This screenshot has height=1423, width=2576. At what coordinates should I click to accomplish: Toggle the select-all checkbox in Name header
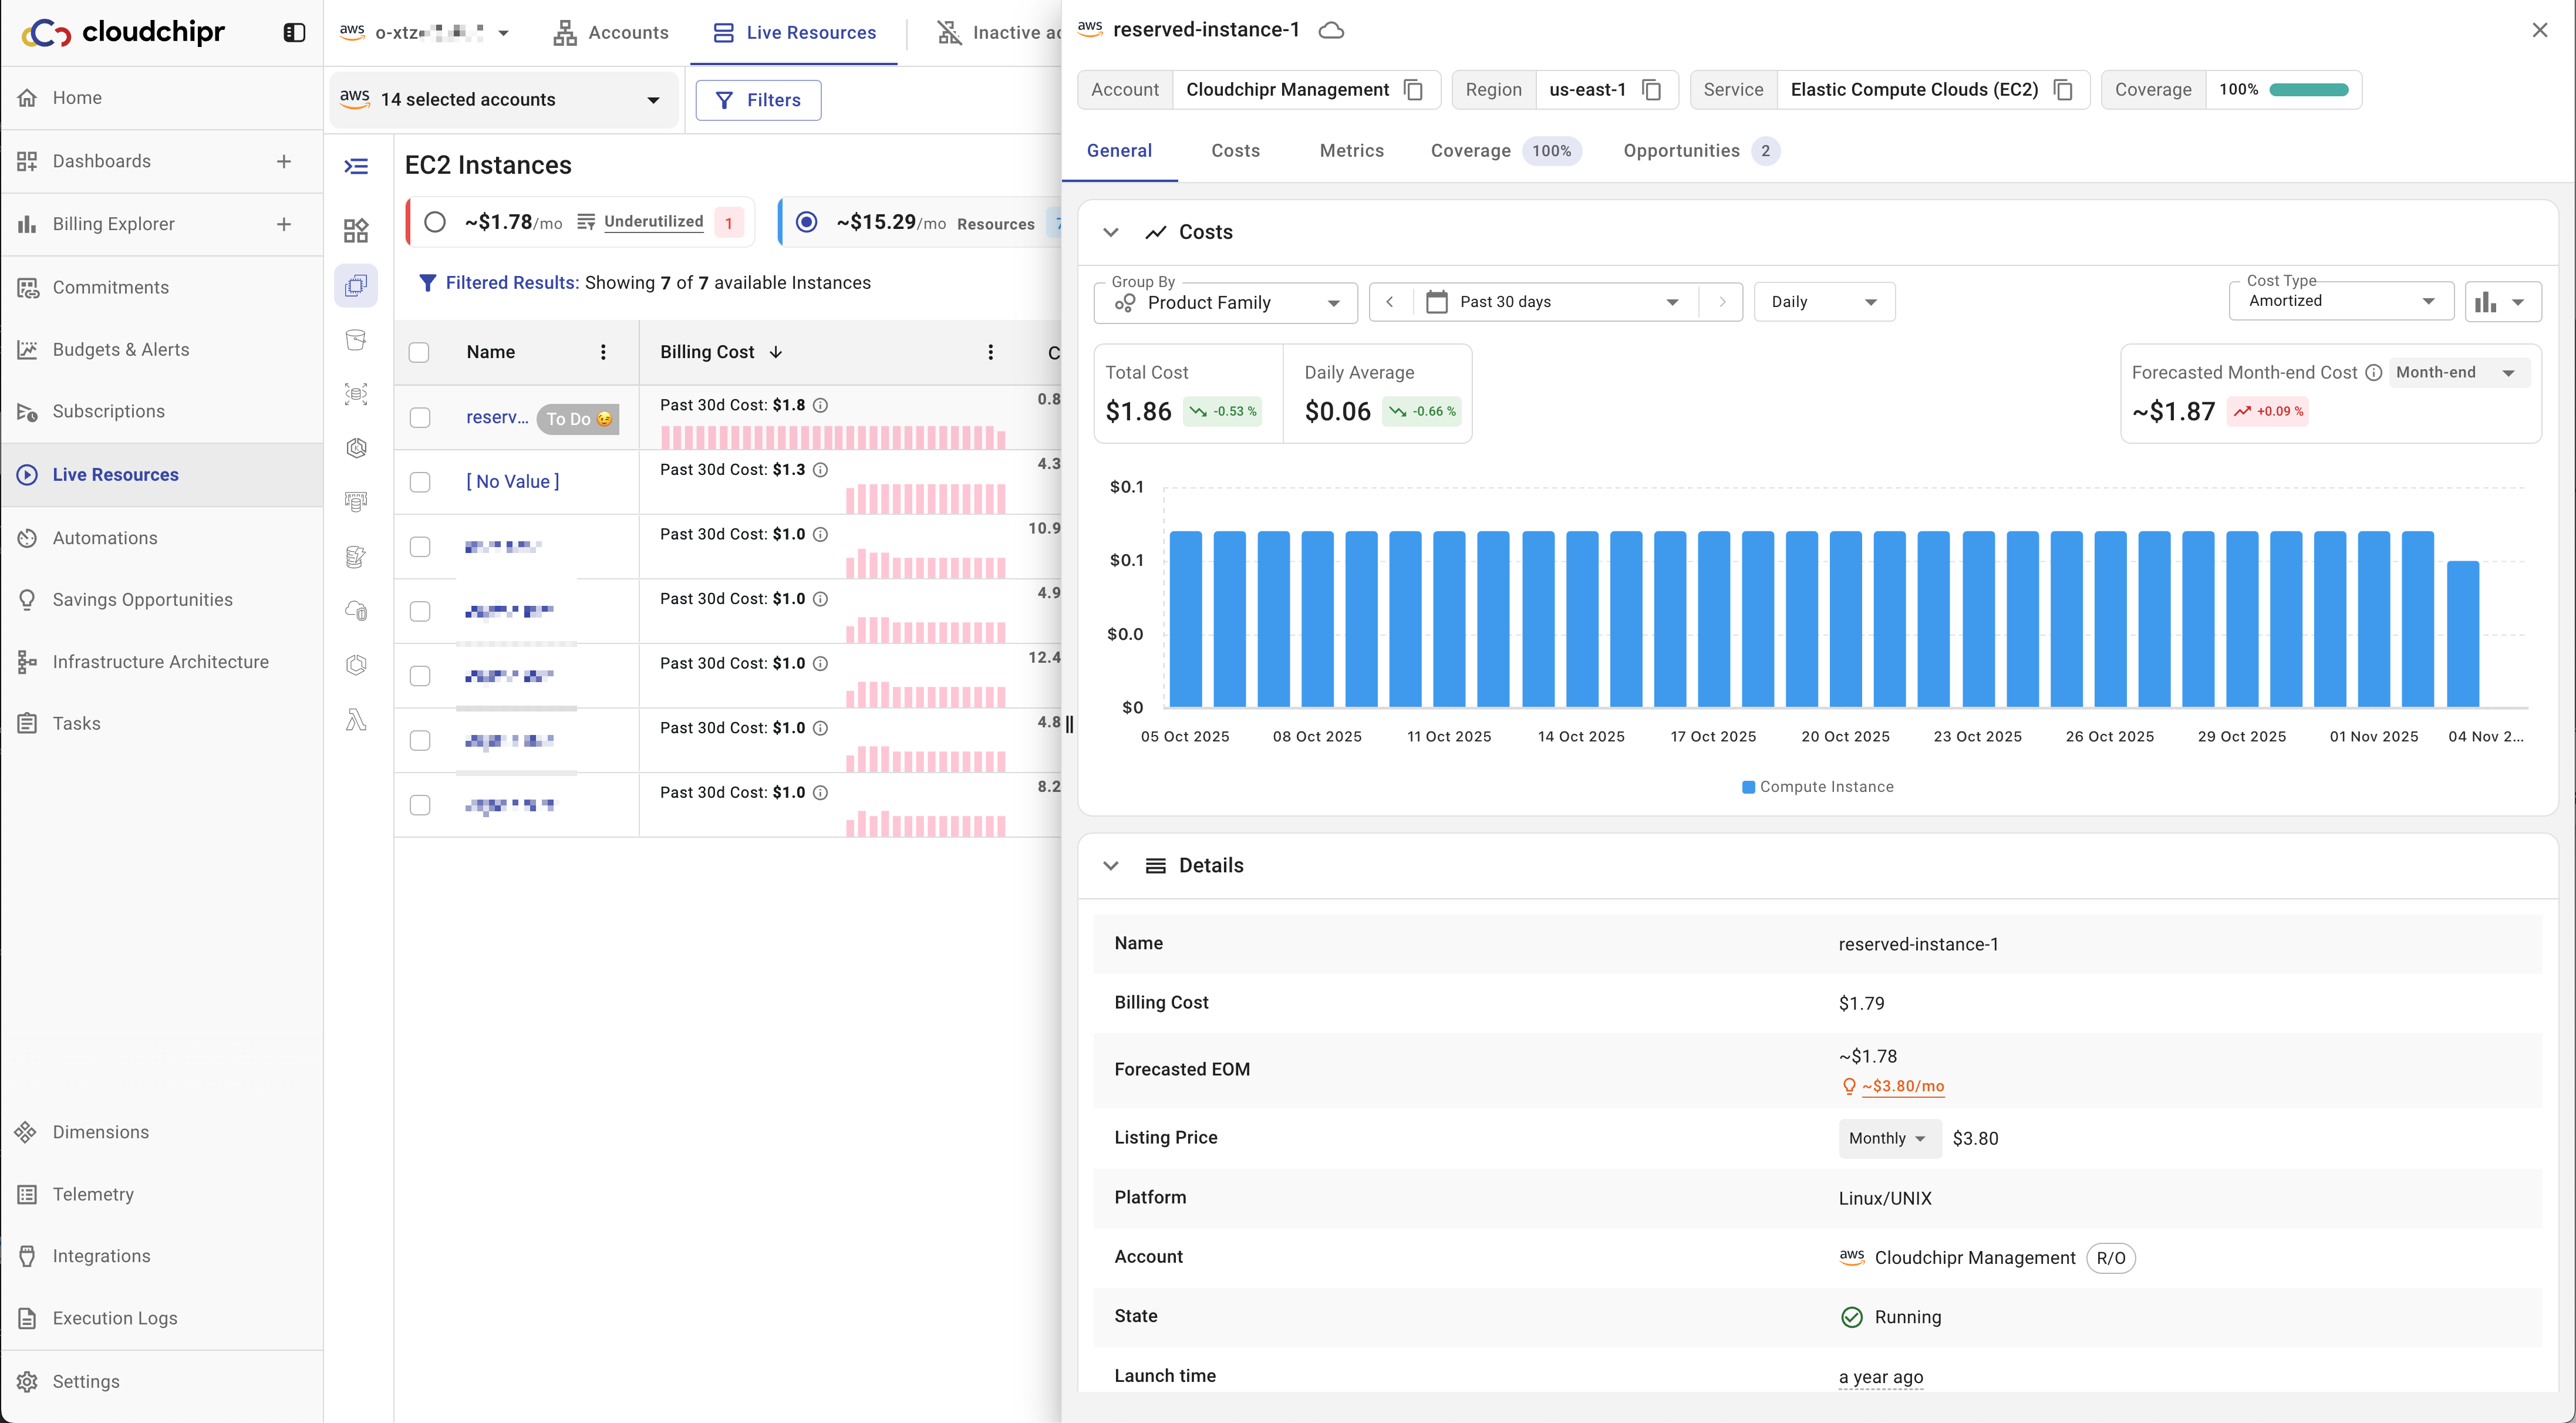coord(420,352)
